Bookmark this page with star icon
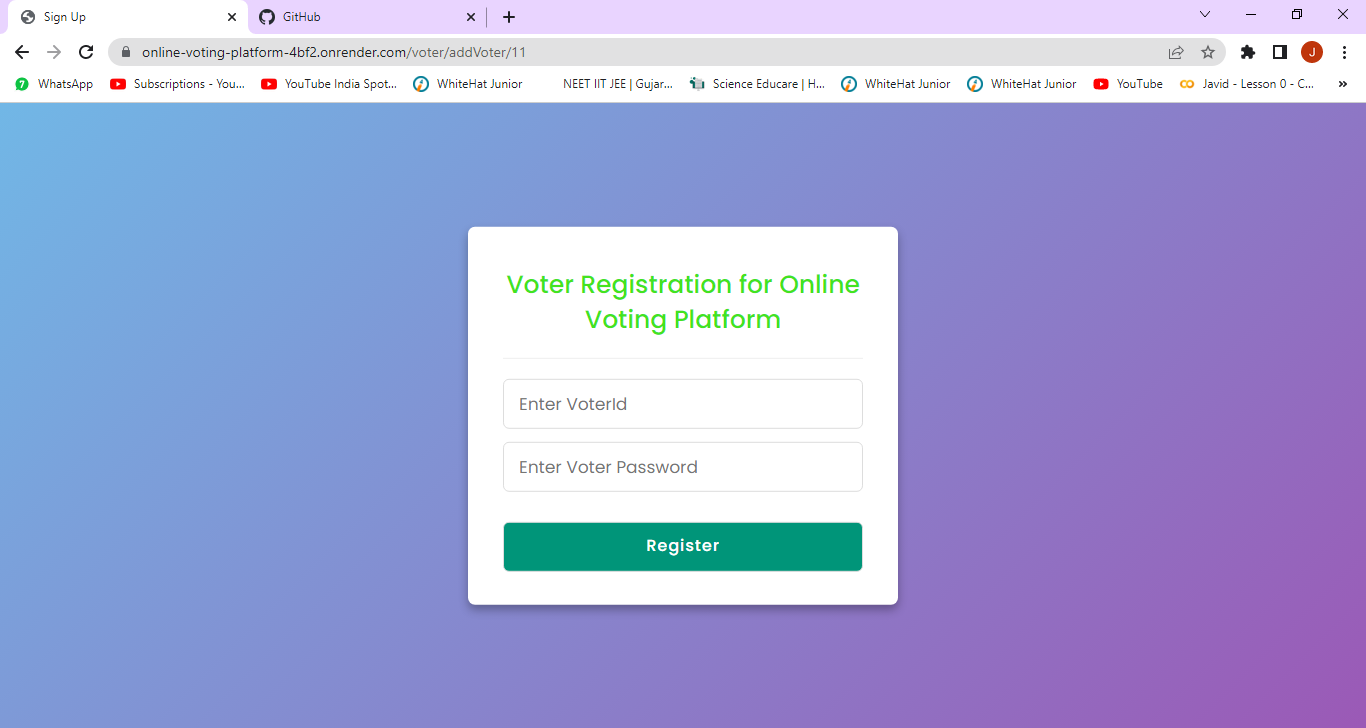This screenshot has width=1366, height=728. pos(1208,52)
